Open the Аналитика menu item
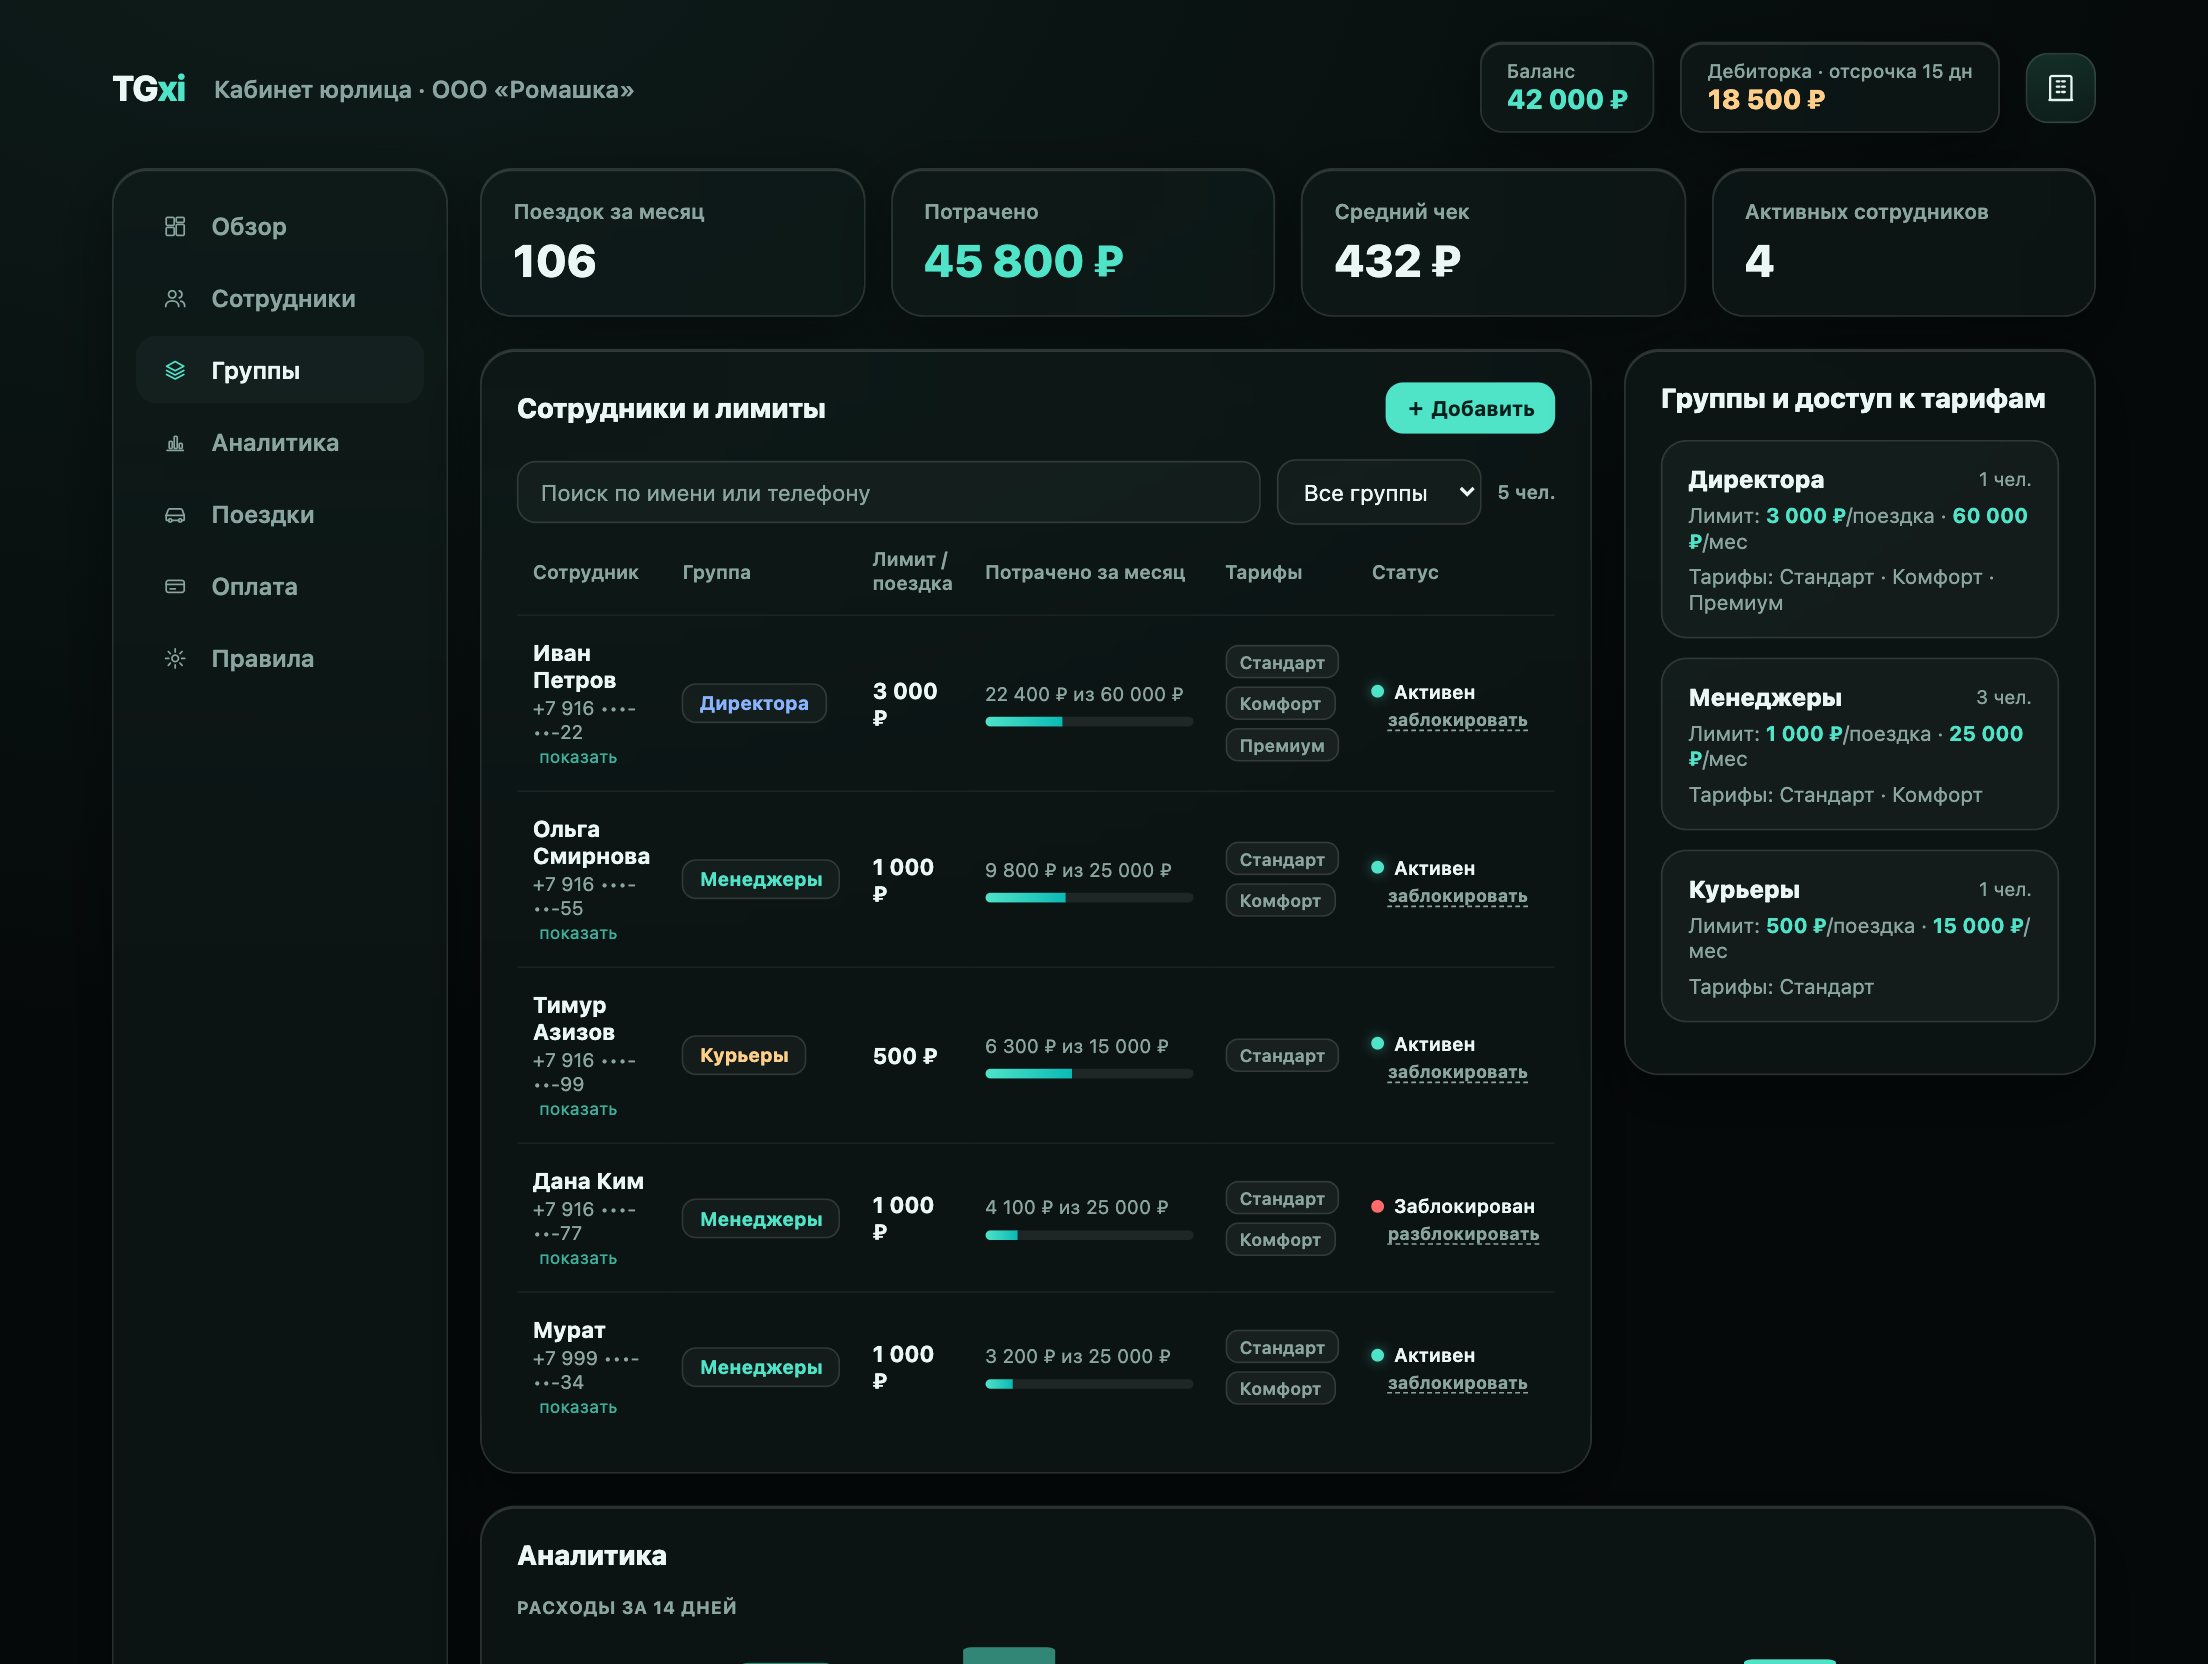This screenshot has width=2208, height=1664. tap(280, 443)
